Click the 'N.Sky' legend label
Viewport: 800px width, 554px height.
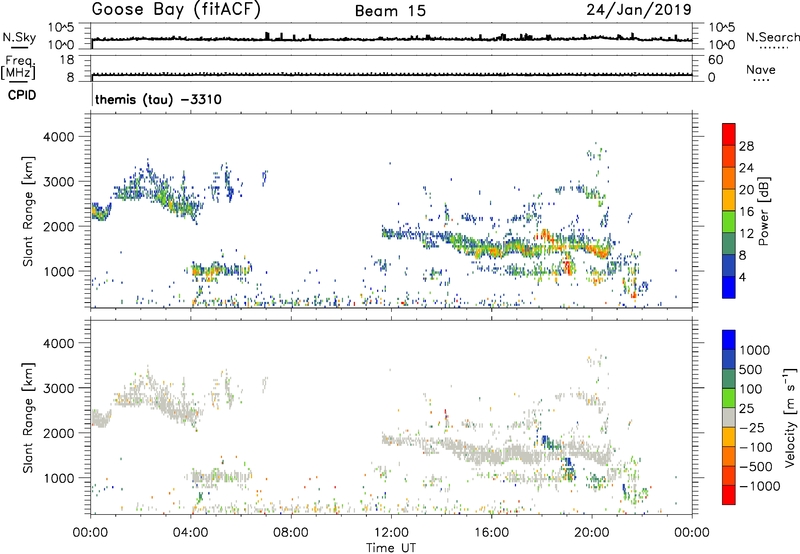point(19,38)
